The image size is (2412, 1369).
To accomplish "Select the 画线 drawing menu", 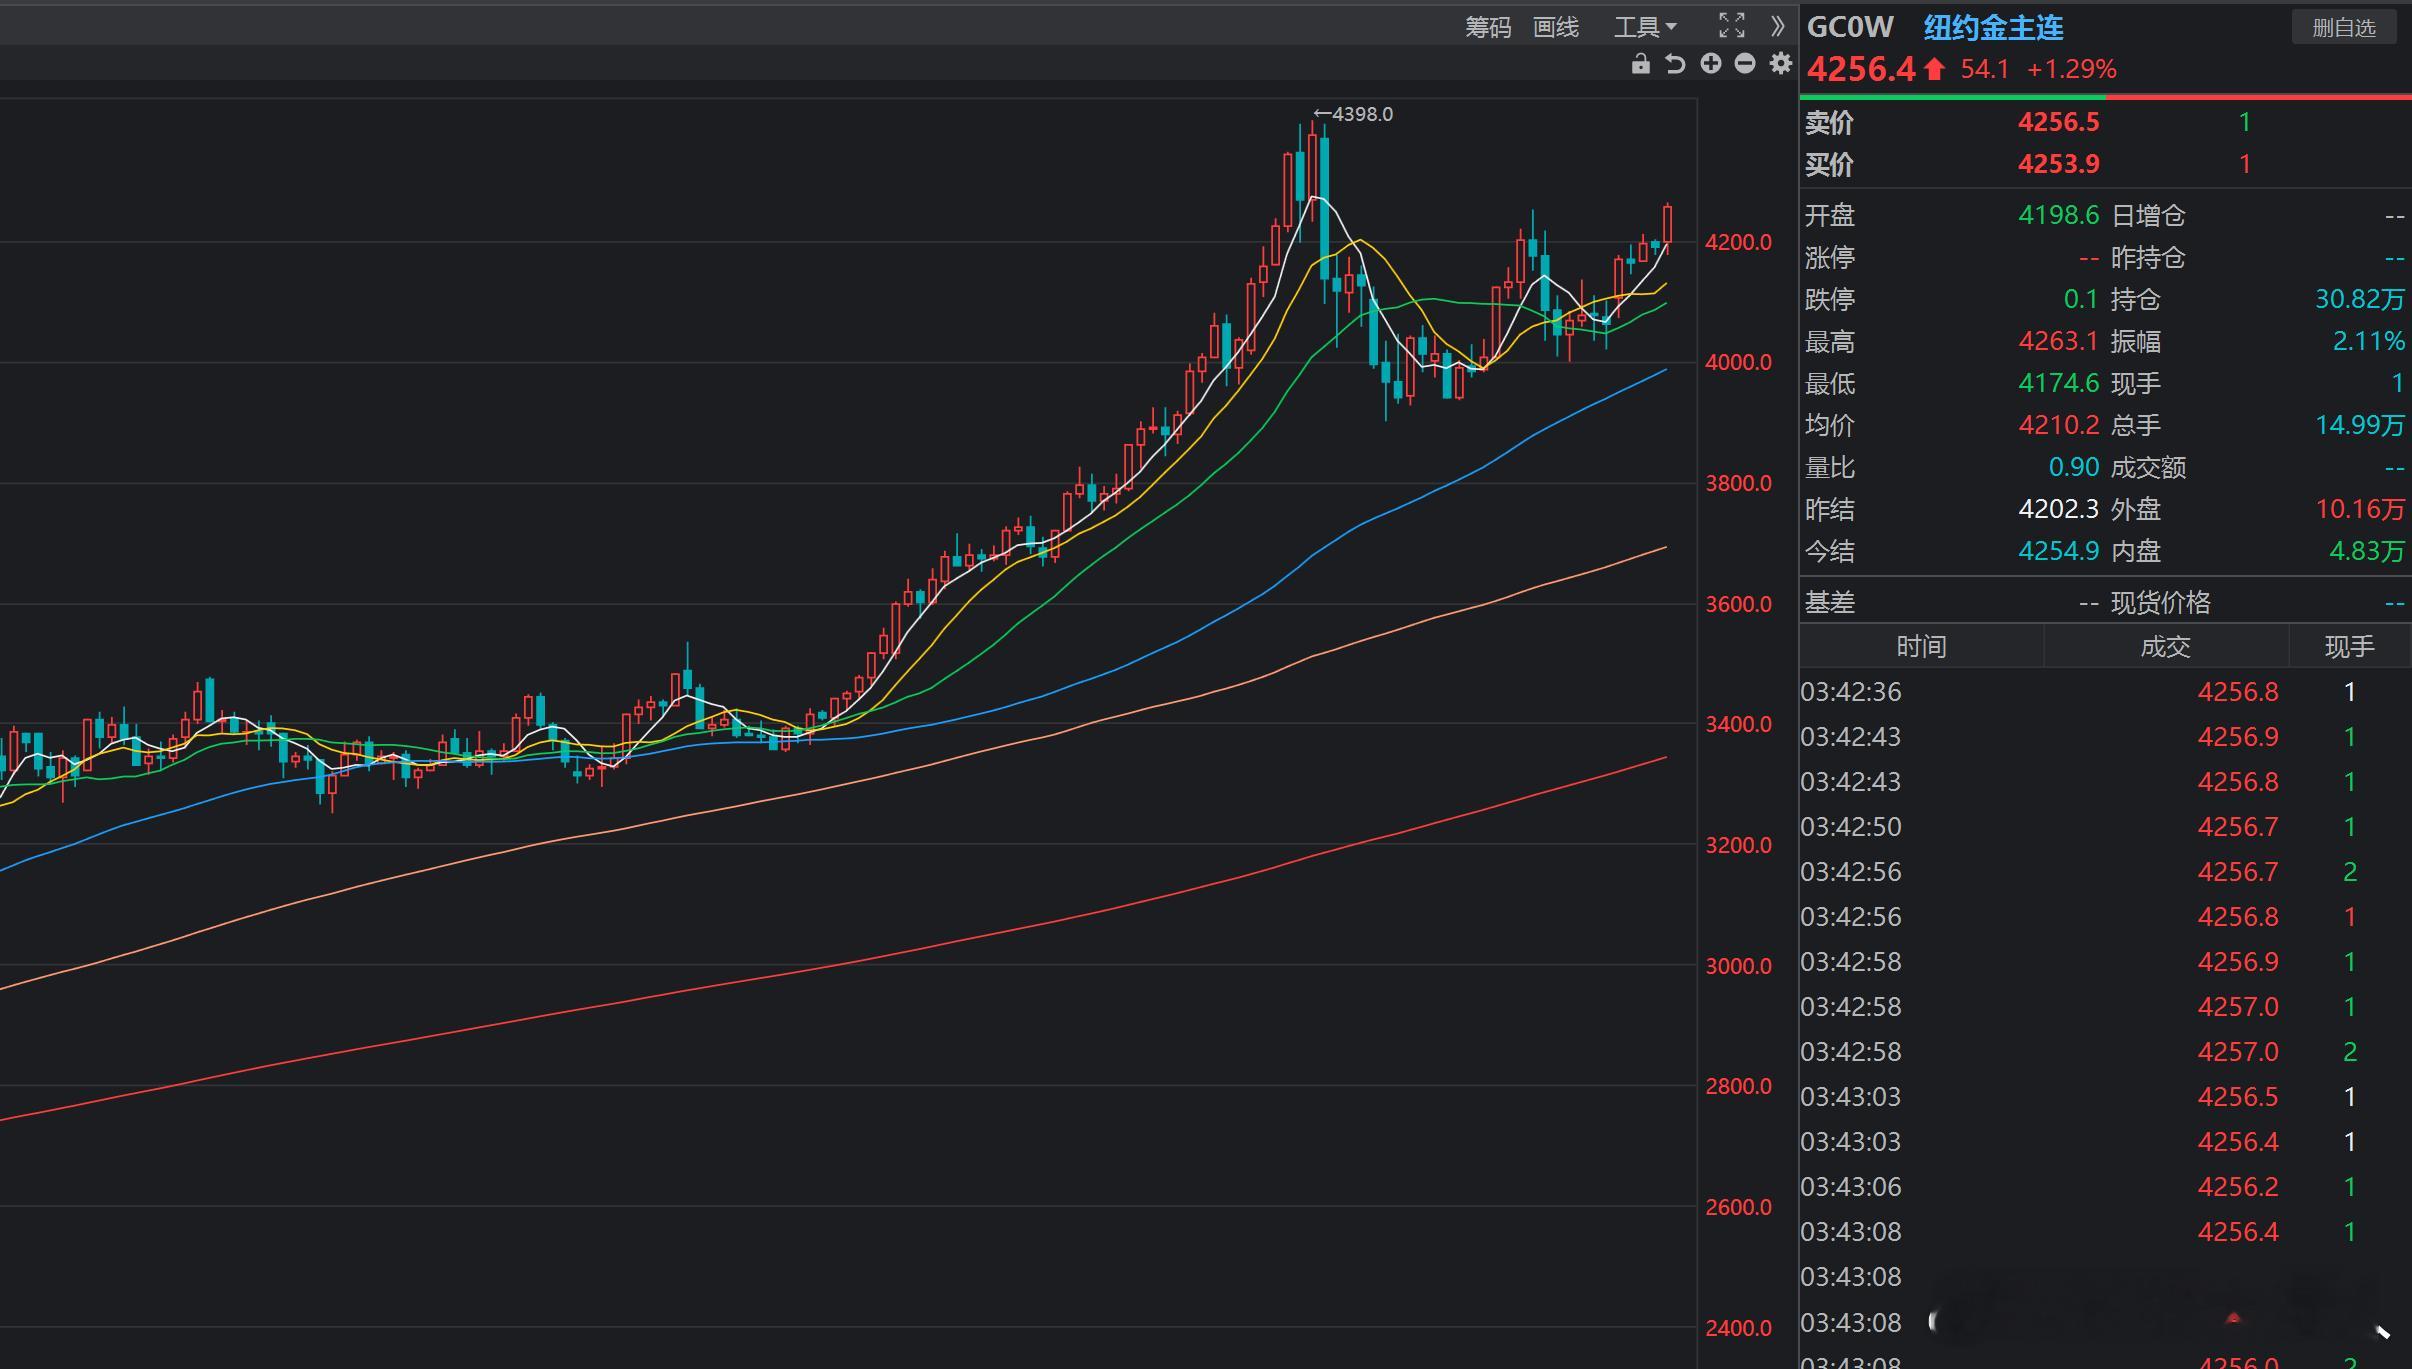I will click(1556, 27).
